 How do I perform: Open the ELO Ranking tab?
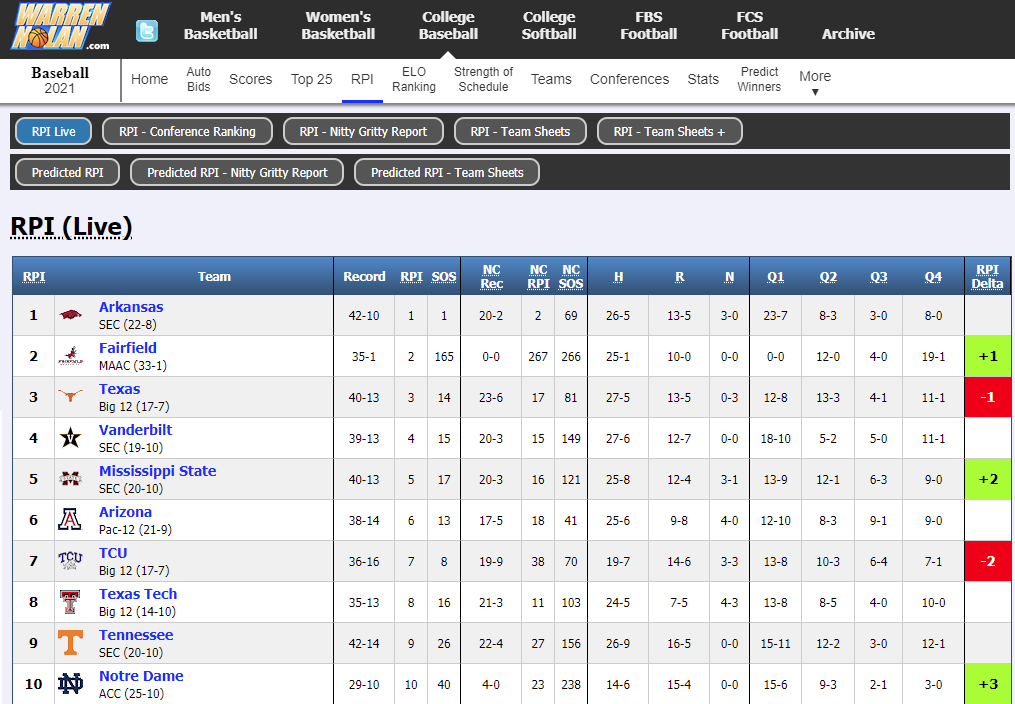tap(414, 79)
